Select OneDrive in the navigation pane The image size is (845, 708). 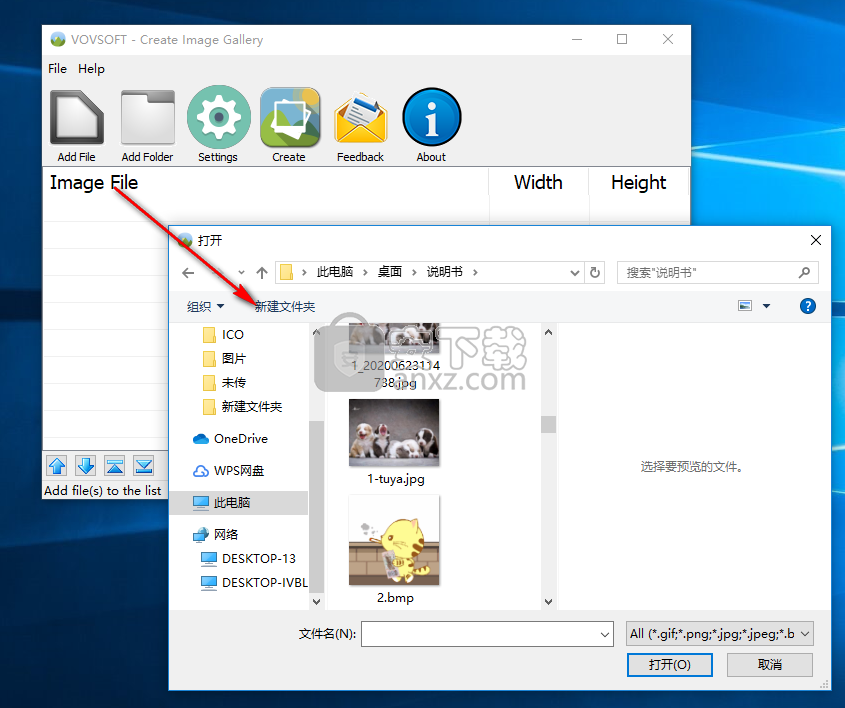click(240, 439)
